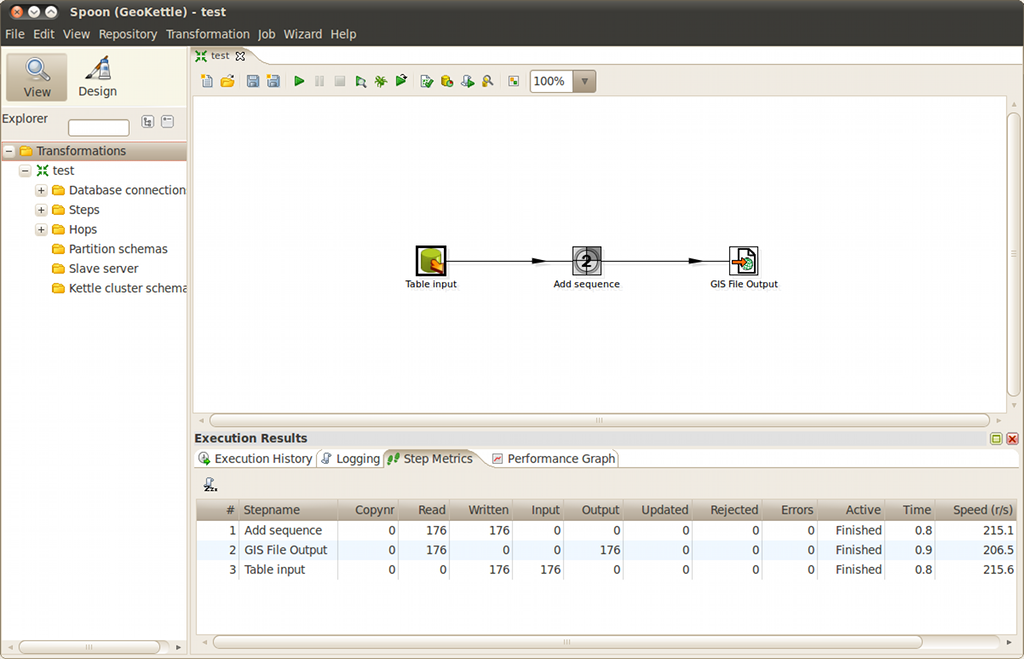
Task: Switch to View perspective
Action: [37, 77]
